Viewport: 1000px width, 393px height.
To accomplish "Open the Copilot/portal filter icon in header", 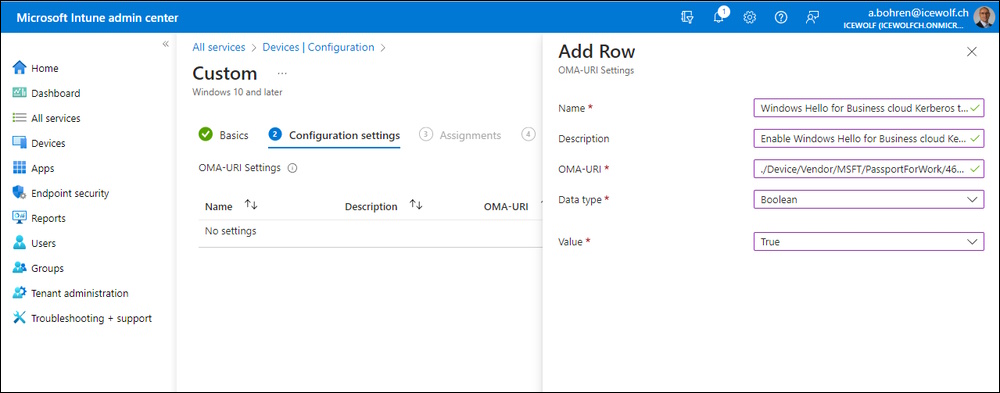I will [687, 17].
